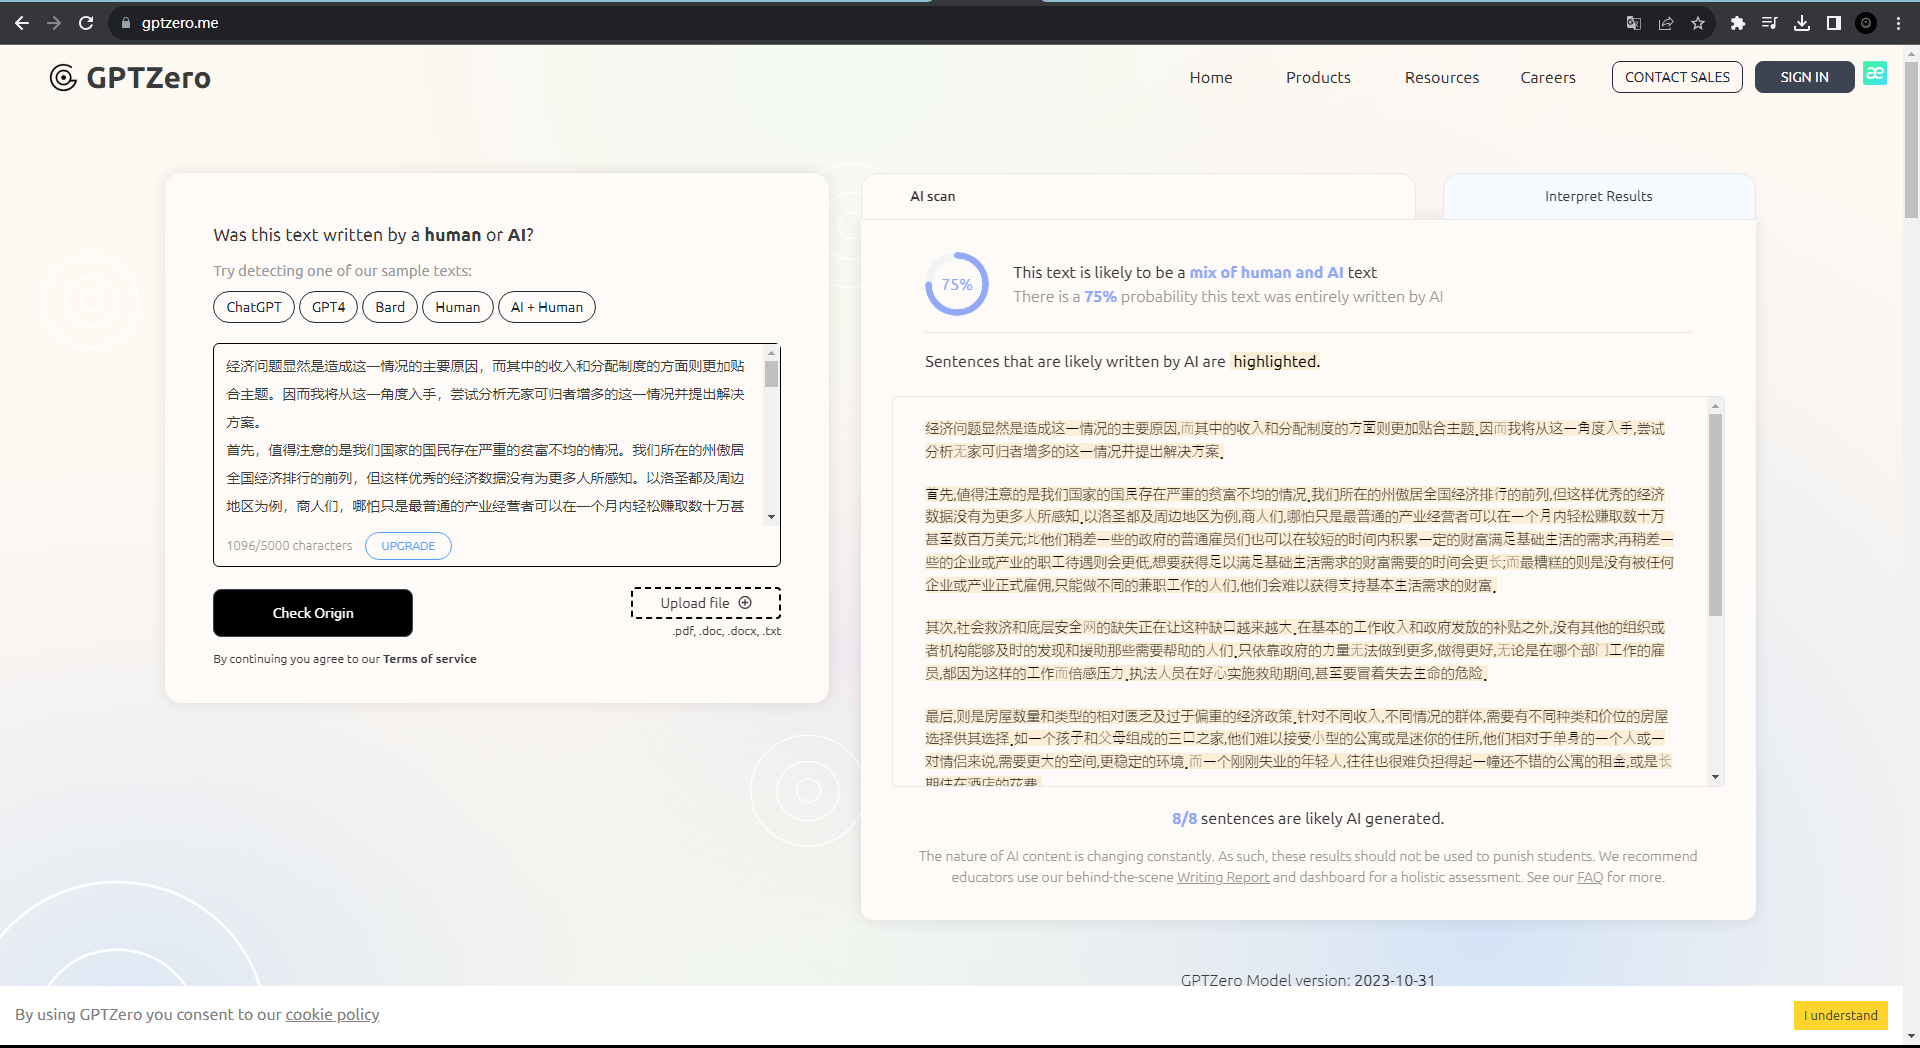Open the translate page icon
This screenshot has width=1920, height=1048.
pos(1634,23)
